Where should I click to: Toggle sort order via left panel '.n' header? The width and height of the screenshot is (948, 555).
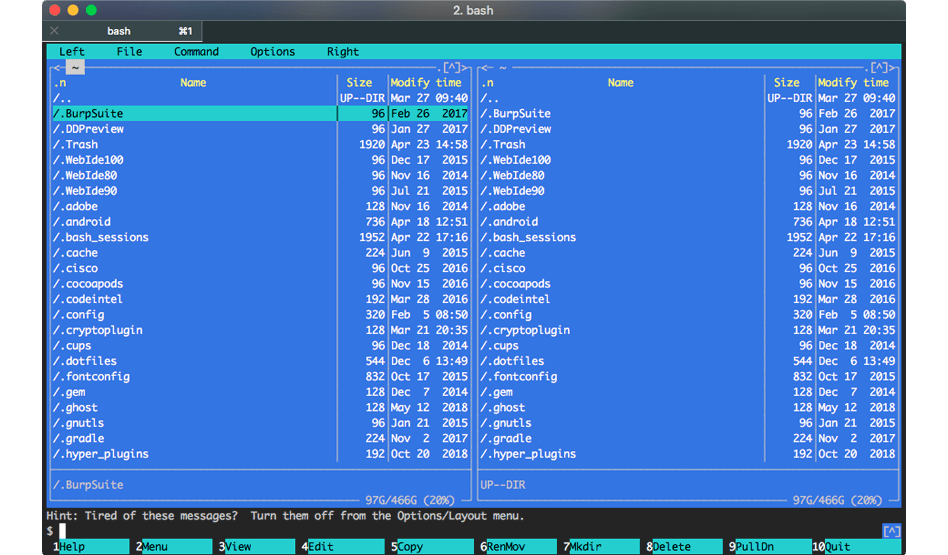[59, 83]
